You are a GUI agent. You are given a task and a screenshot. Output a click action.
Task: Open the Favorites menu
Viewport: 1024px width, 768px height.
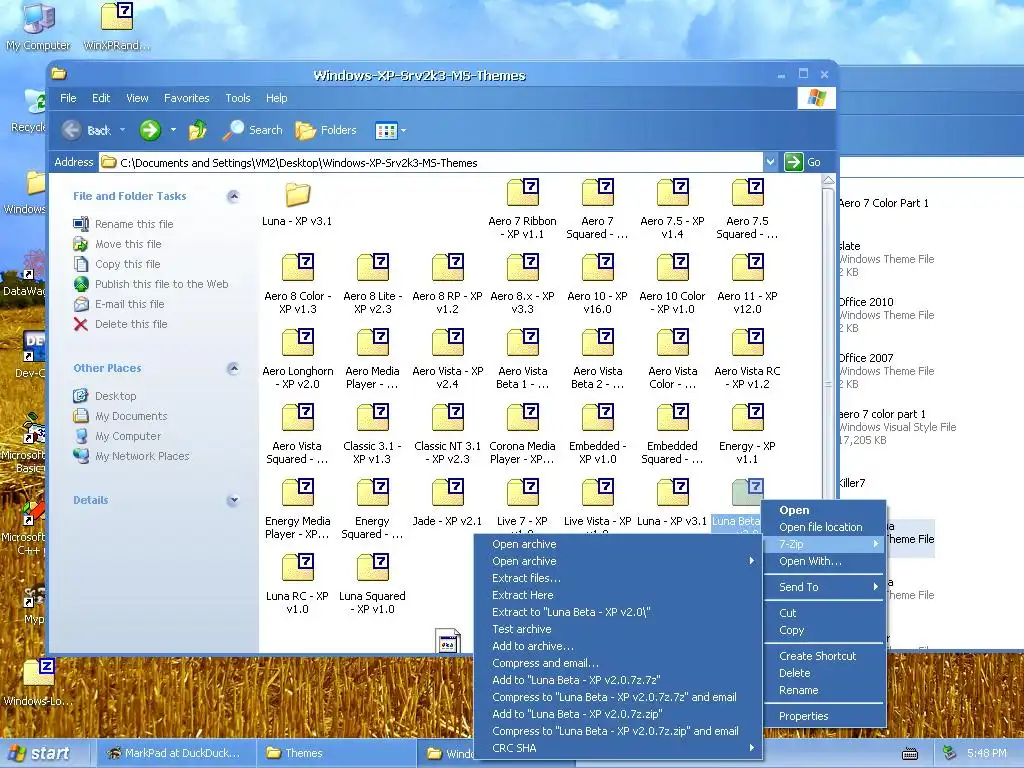click(187, 98)
